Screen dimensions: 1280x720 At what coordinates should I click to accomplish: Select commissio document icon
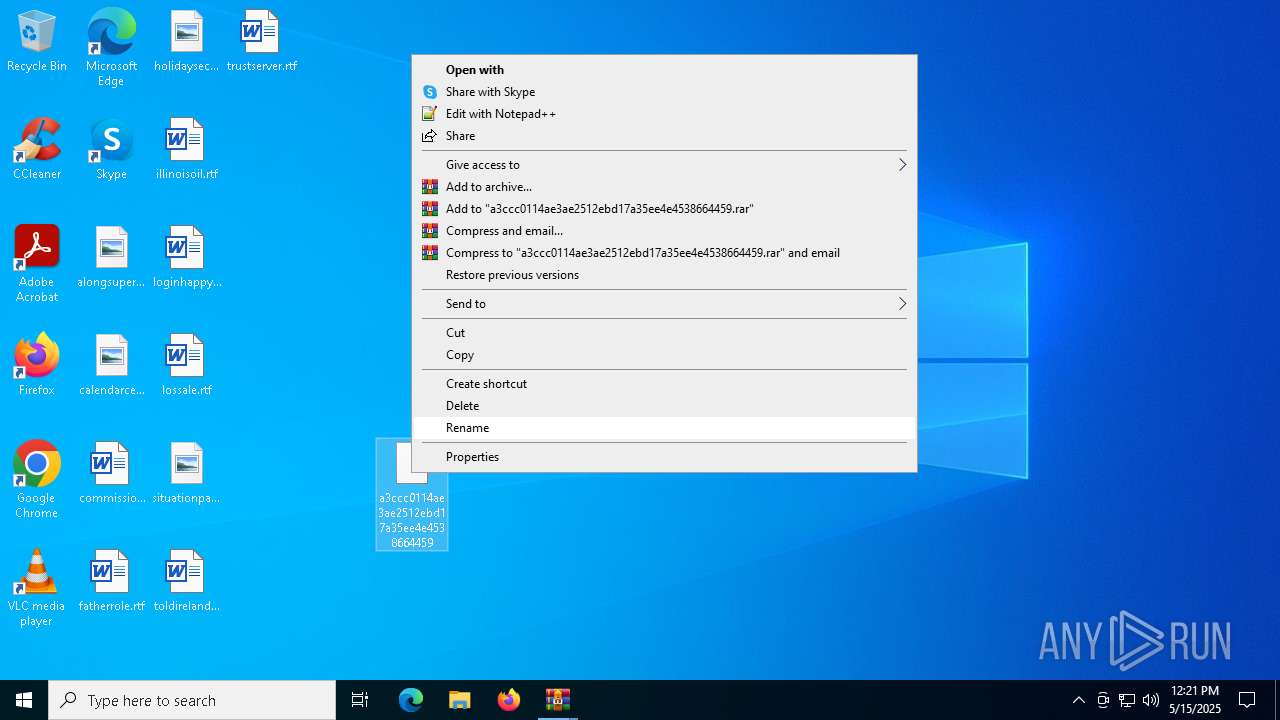pos(111,474)
